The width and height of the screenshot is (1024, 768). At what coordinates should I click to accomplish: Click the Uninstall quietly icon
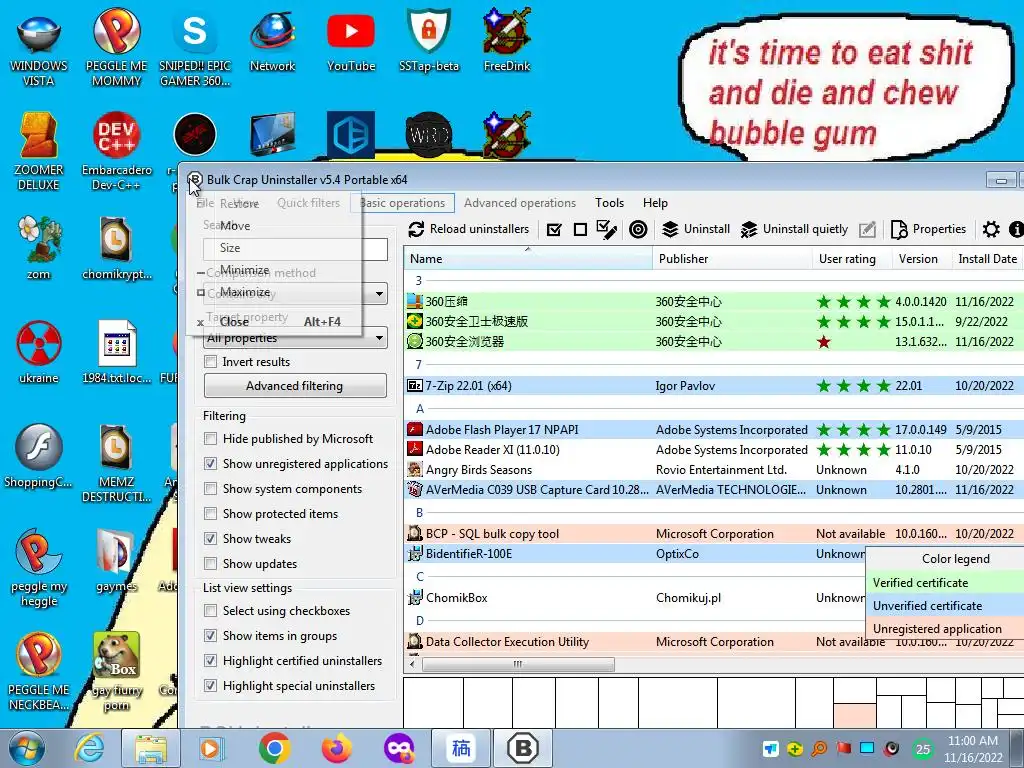tap(749, 229)
